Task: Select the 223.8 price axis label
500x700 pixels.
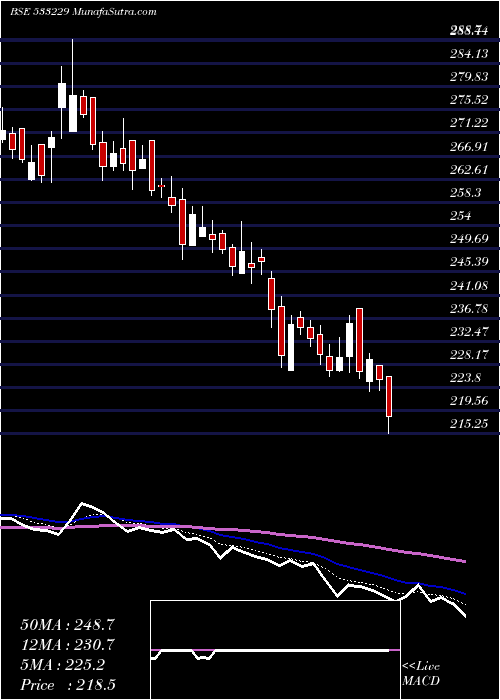Action: click(x=466, y=378)
